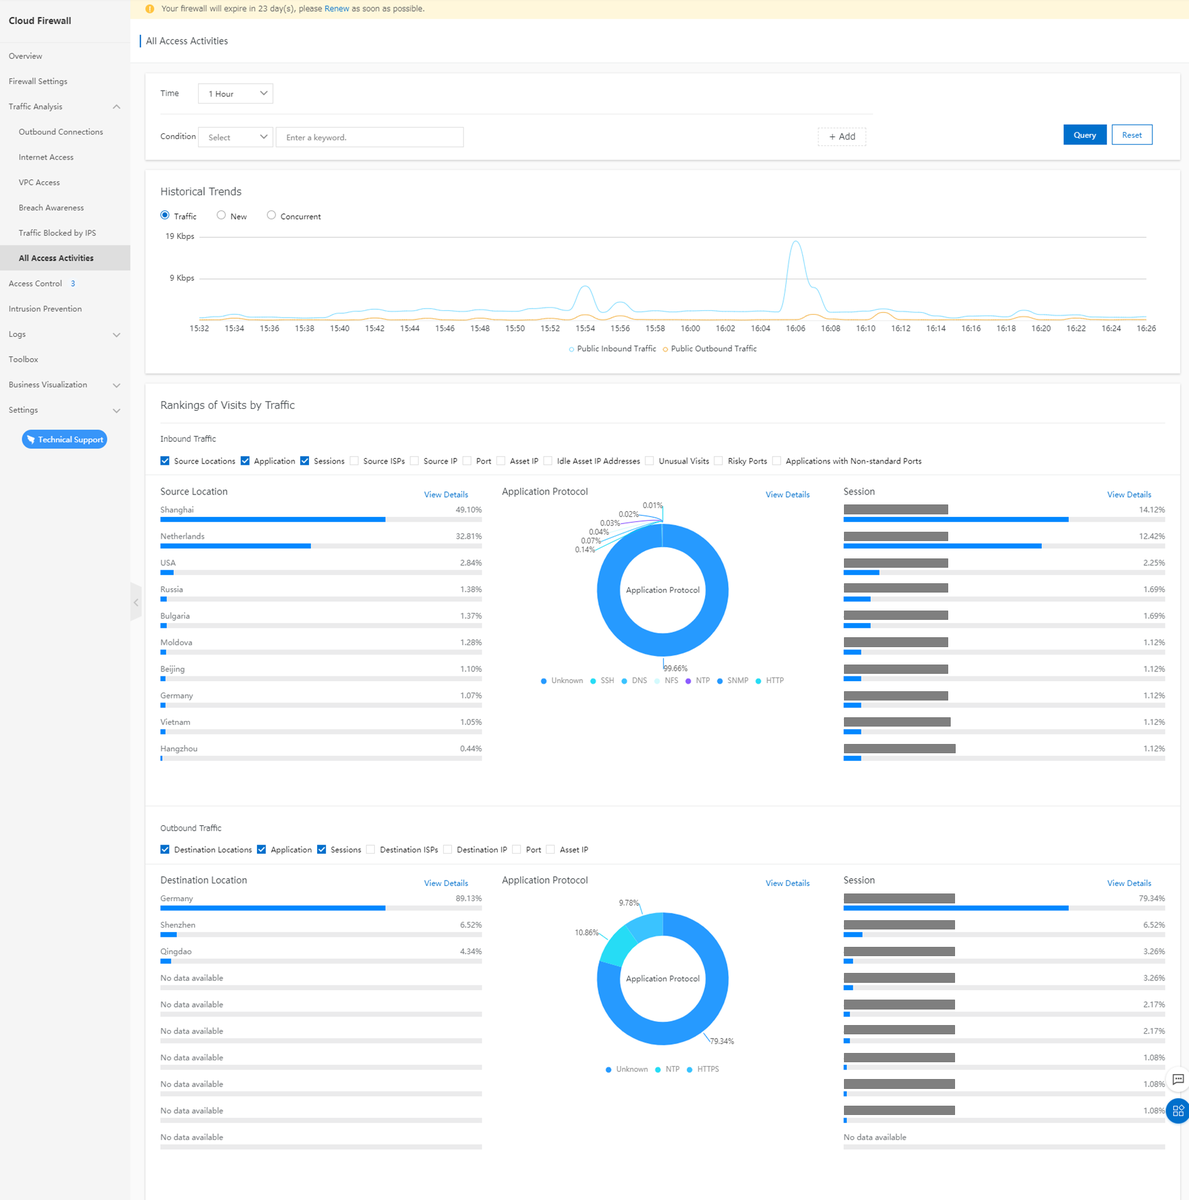Check the Risky Ports checkbox
Image resolution: width=1189 pixels, height=1200 pixels.
coord(719,461)
